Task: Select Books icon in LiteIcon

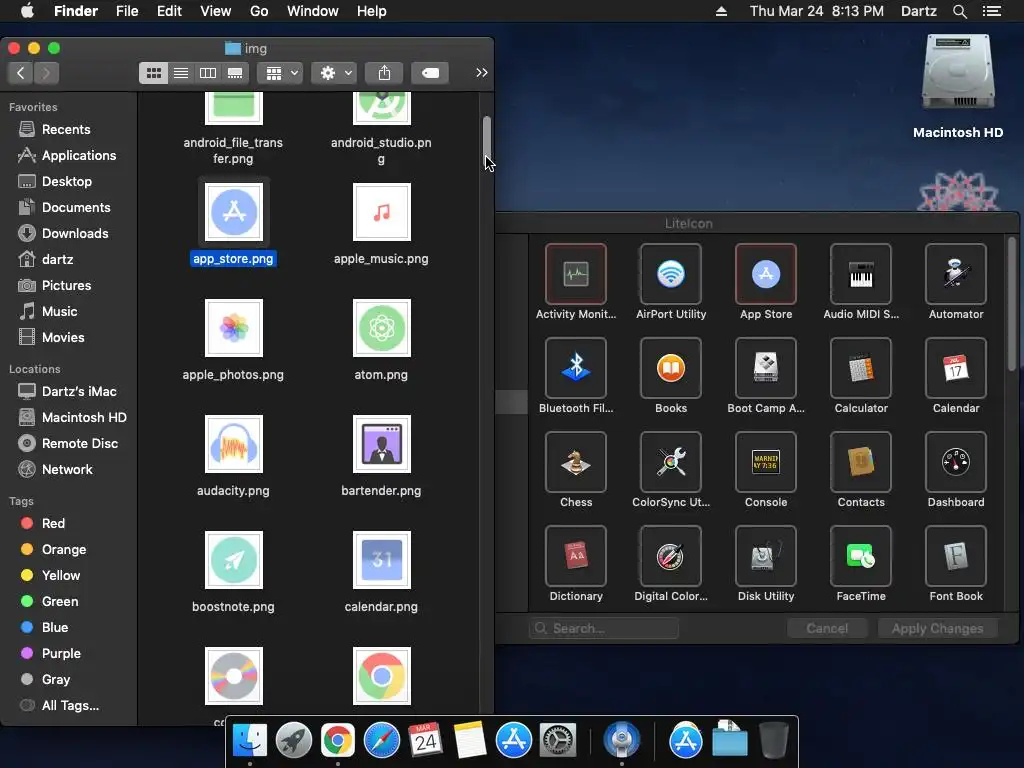Action: [x=671, y=368]
